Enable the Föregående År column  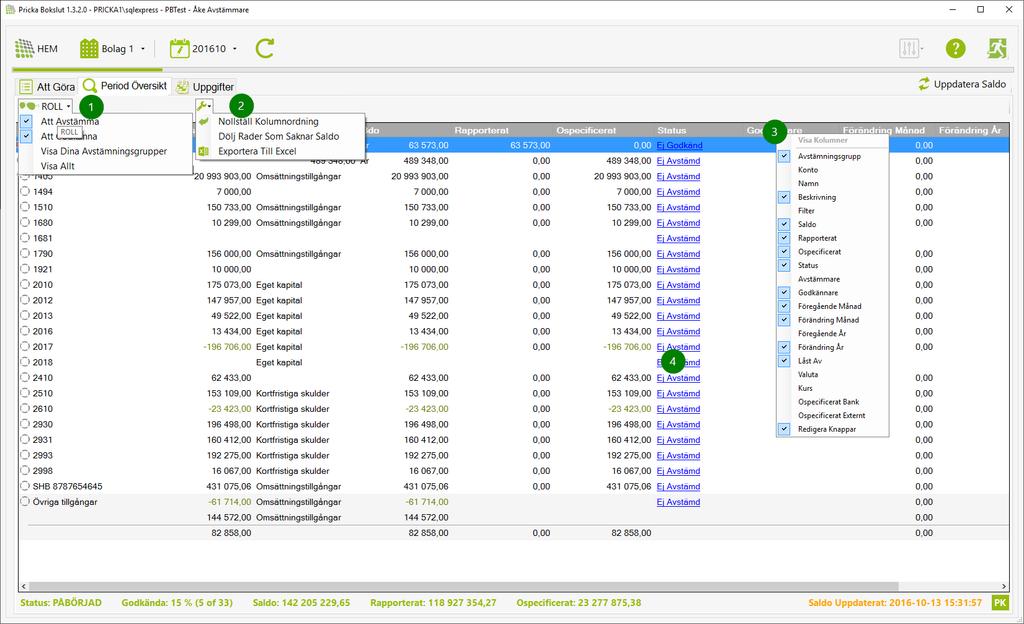tap(822, 334)
